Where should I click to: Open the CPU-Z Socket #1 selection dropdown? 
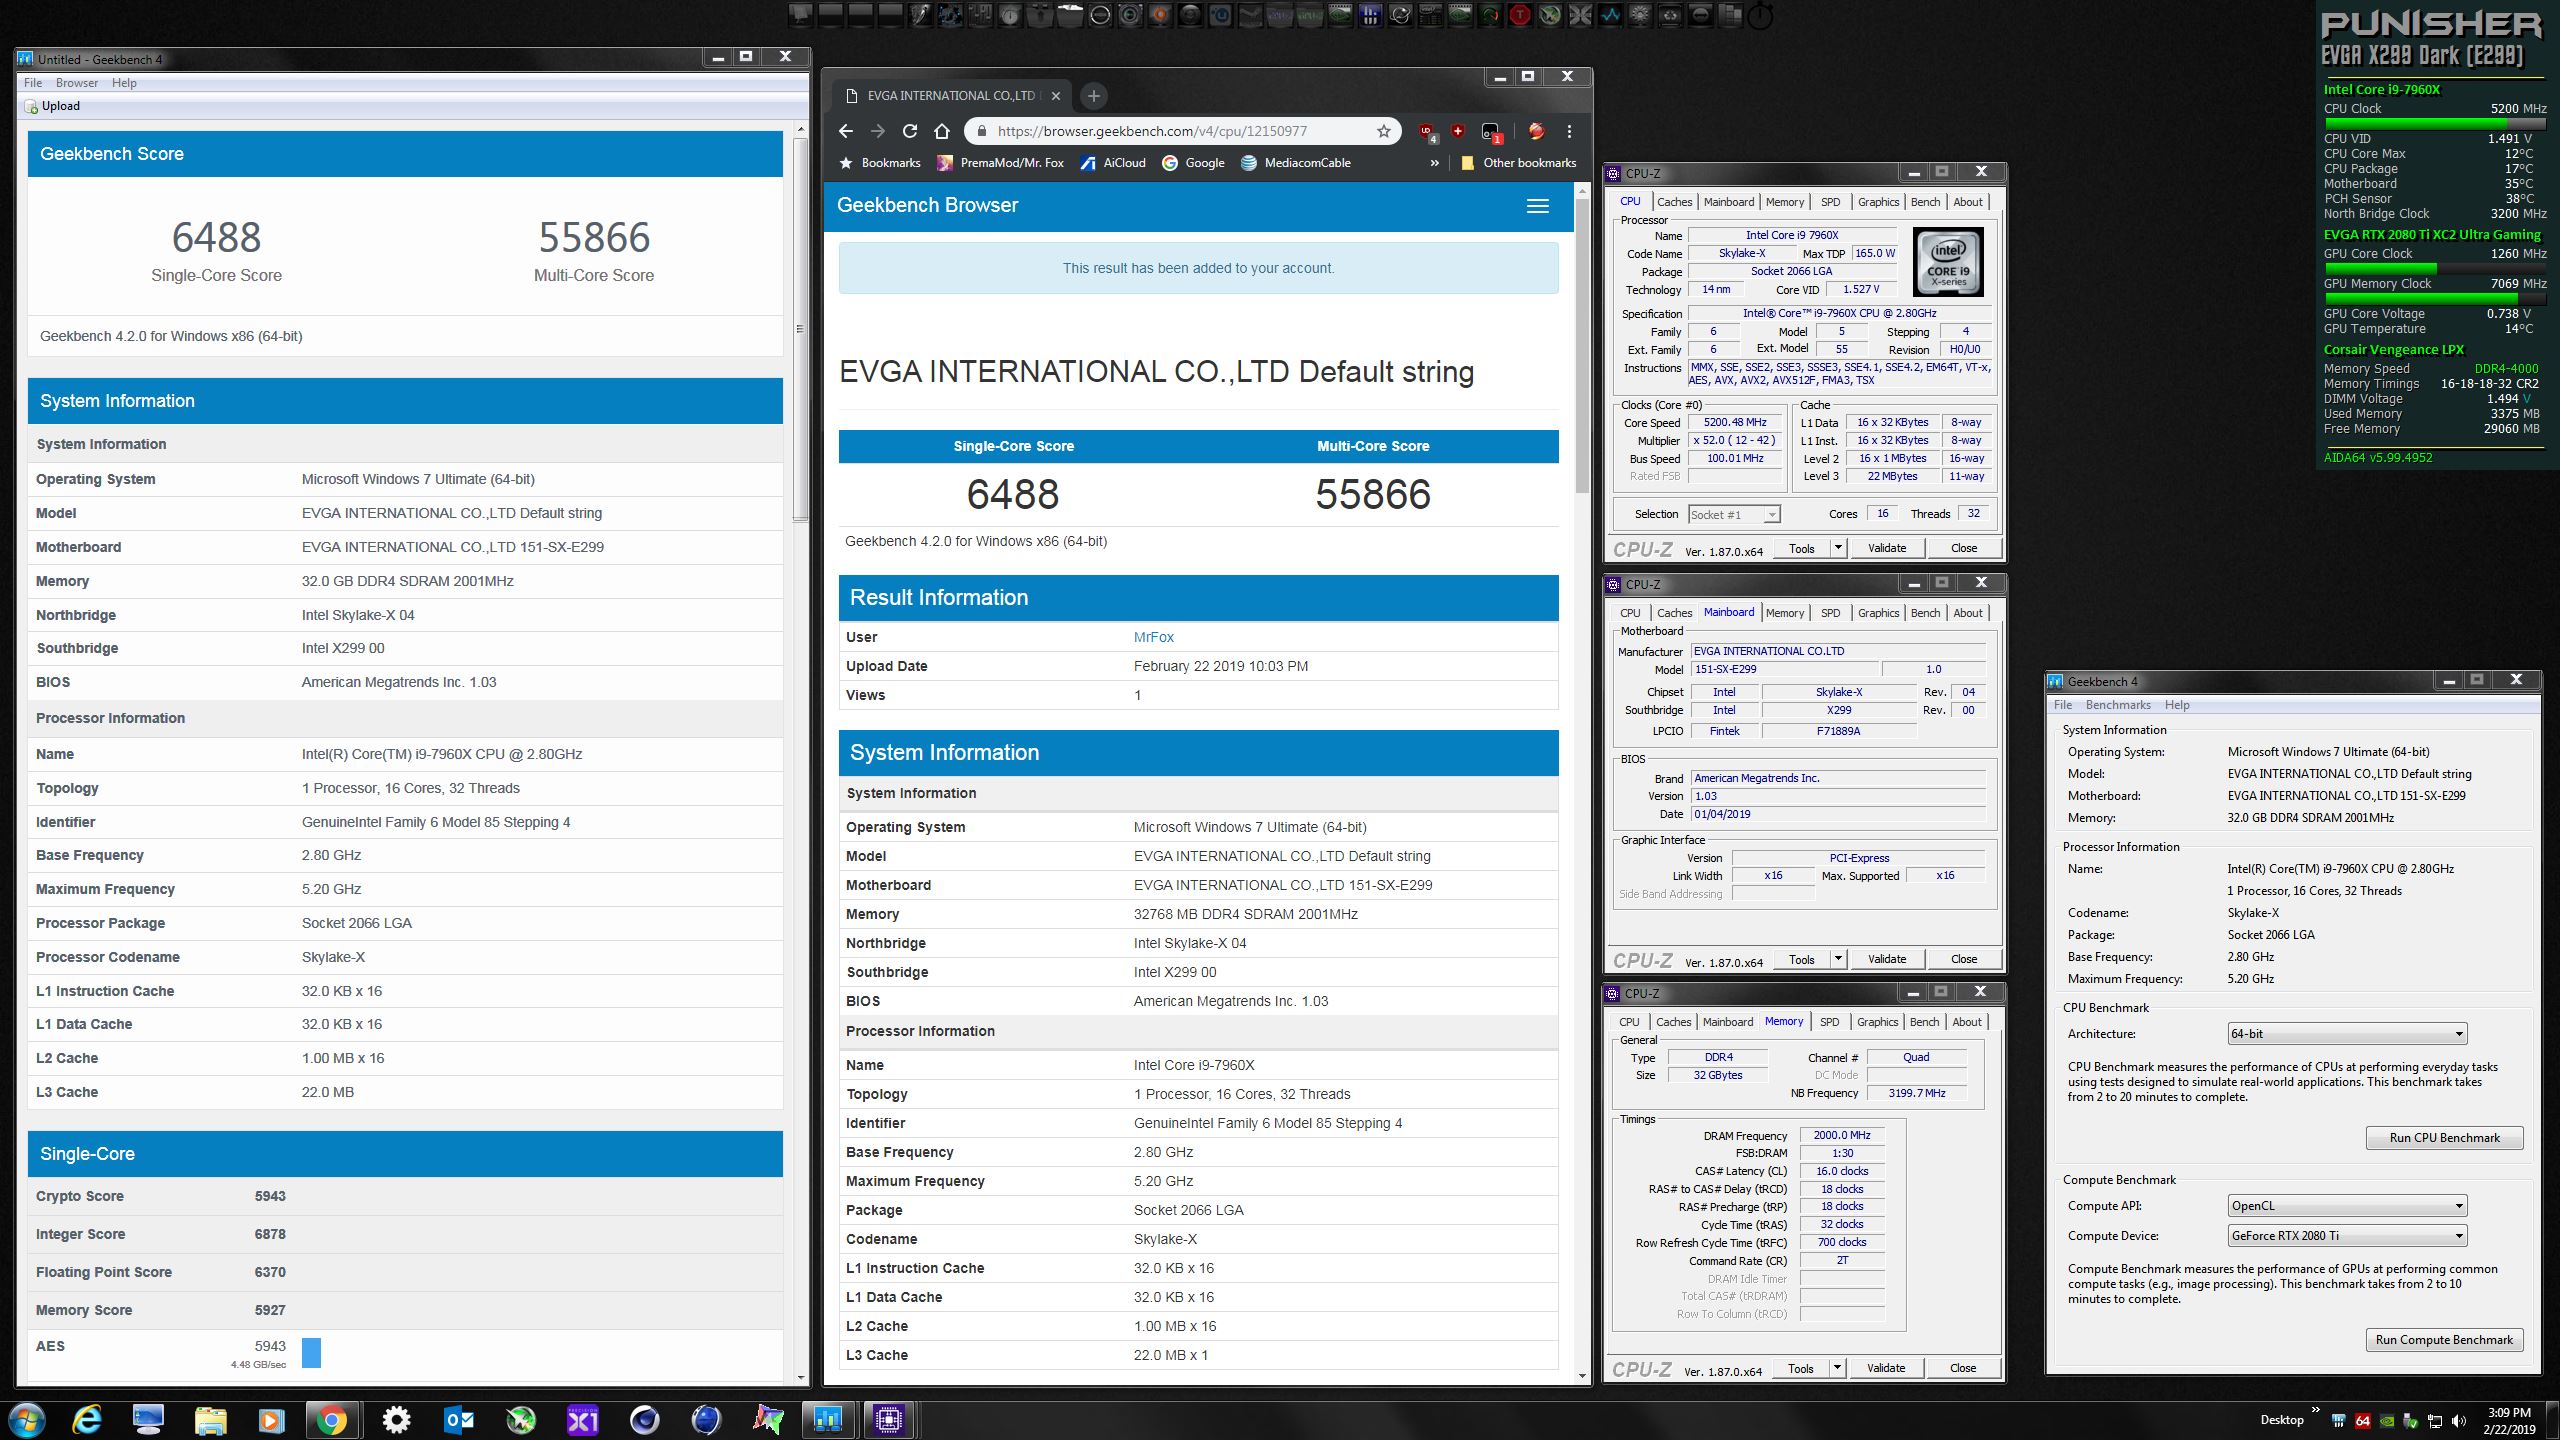(x=1771, y=515)
